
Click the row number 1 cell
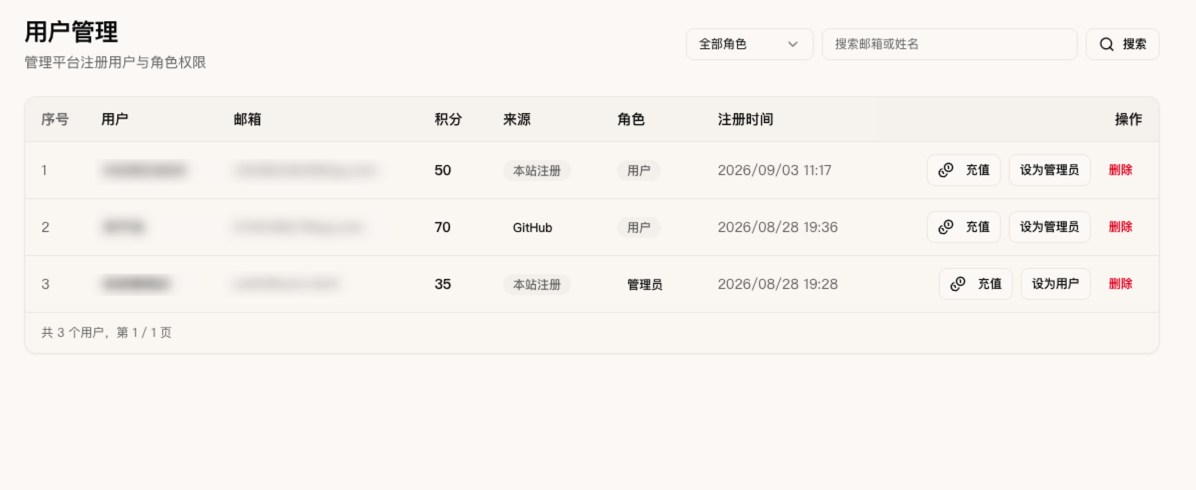(x=44, y=170)
